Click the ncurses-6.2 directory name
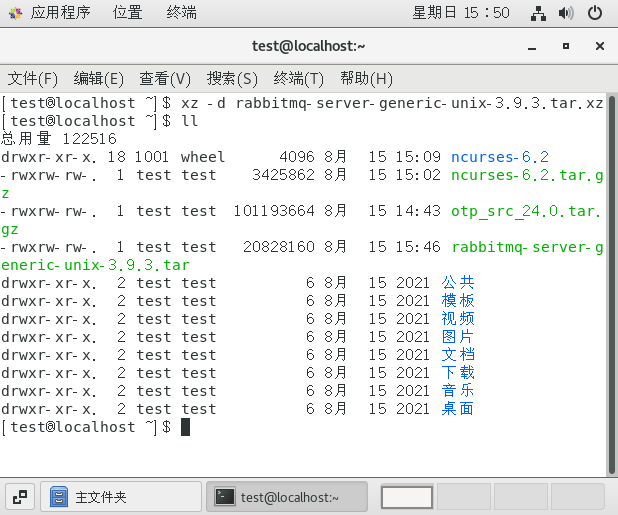This screenshot has width=618, height=515. pyautogui.click(x=500, y=157)
